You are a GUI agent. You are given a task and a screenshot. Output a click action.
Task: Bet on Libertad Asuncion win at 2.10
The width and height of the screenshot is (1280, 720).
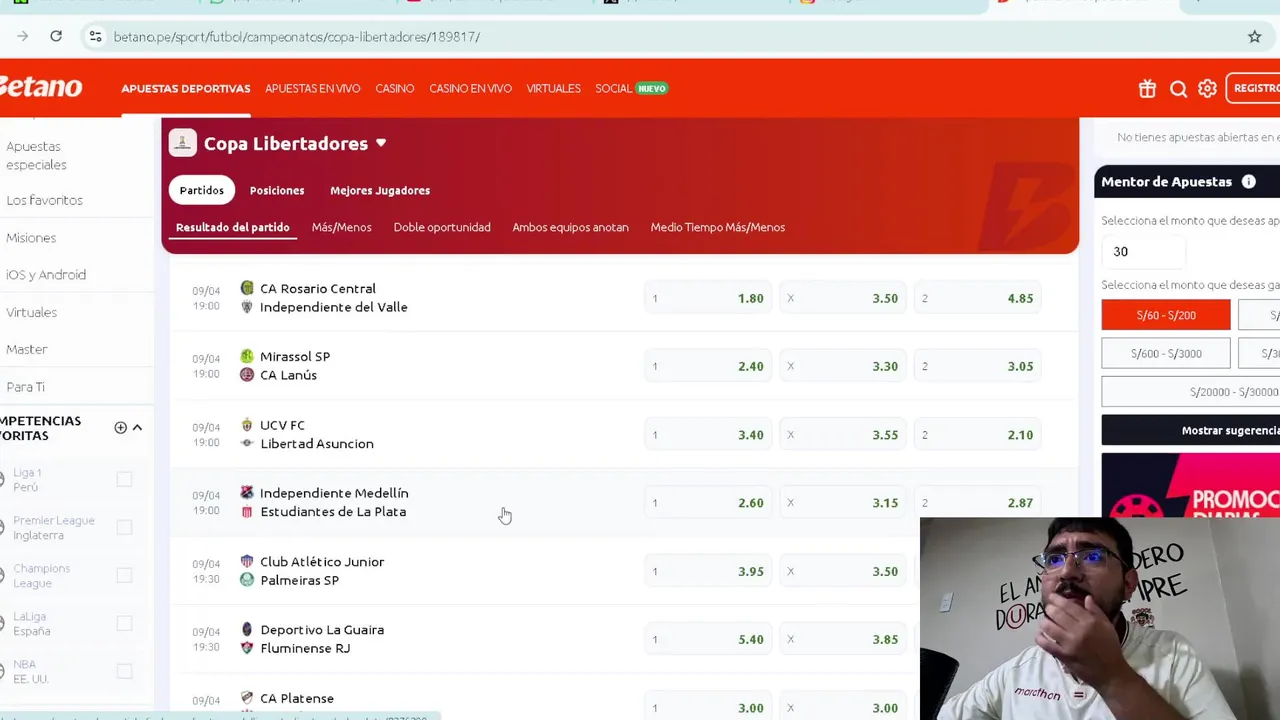pyautogui.click(x=978, y=435)
